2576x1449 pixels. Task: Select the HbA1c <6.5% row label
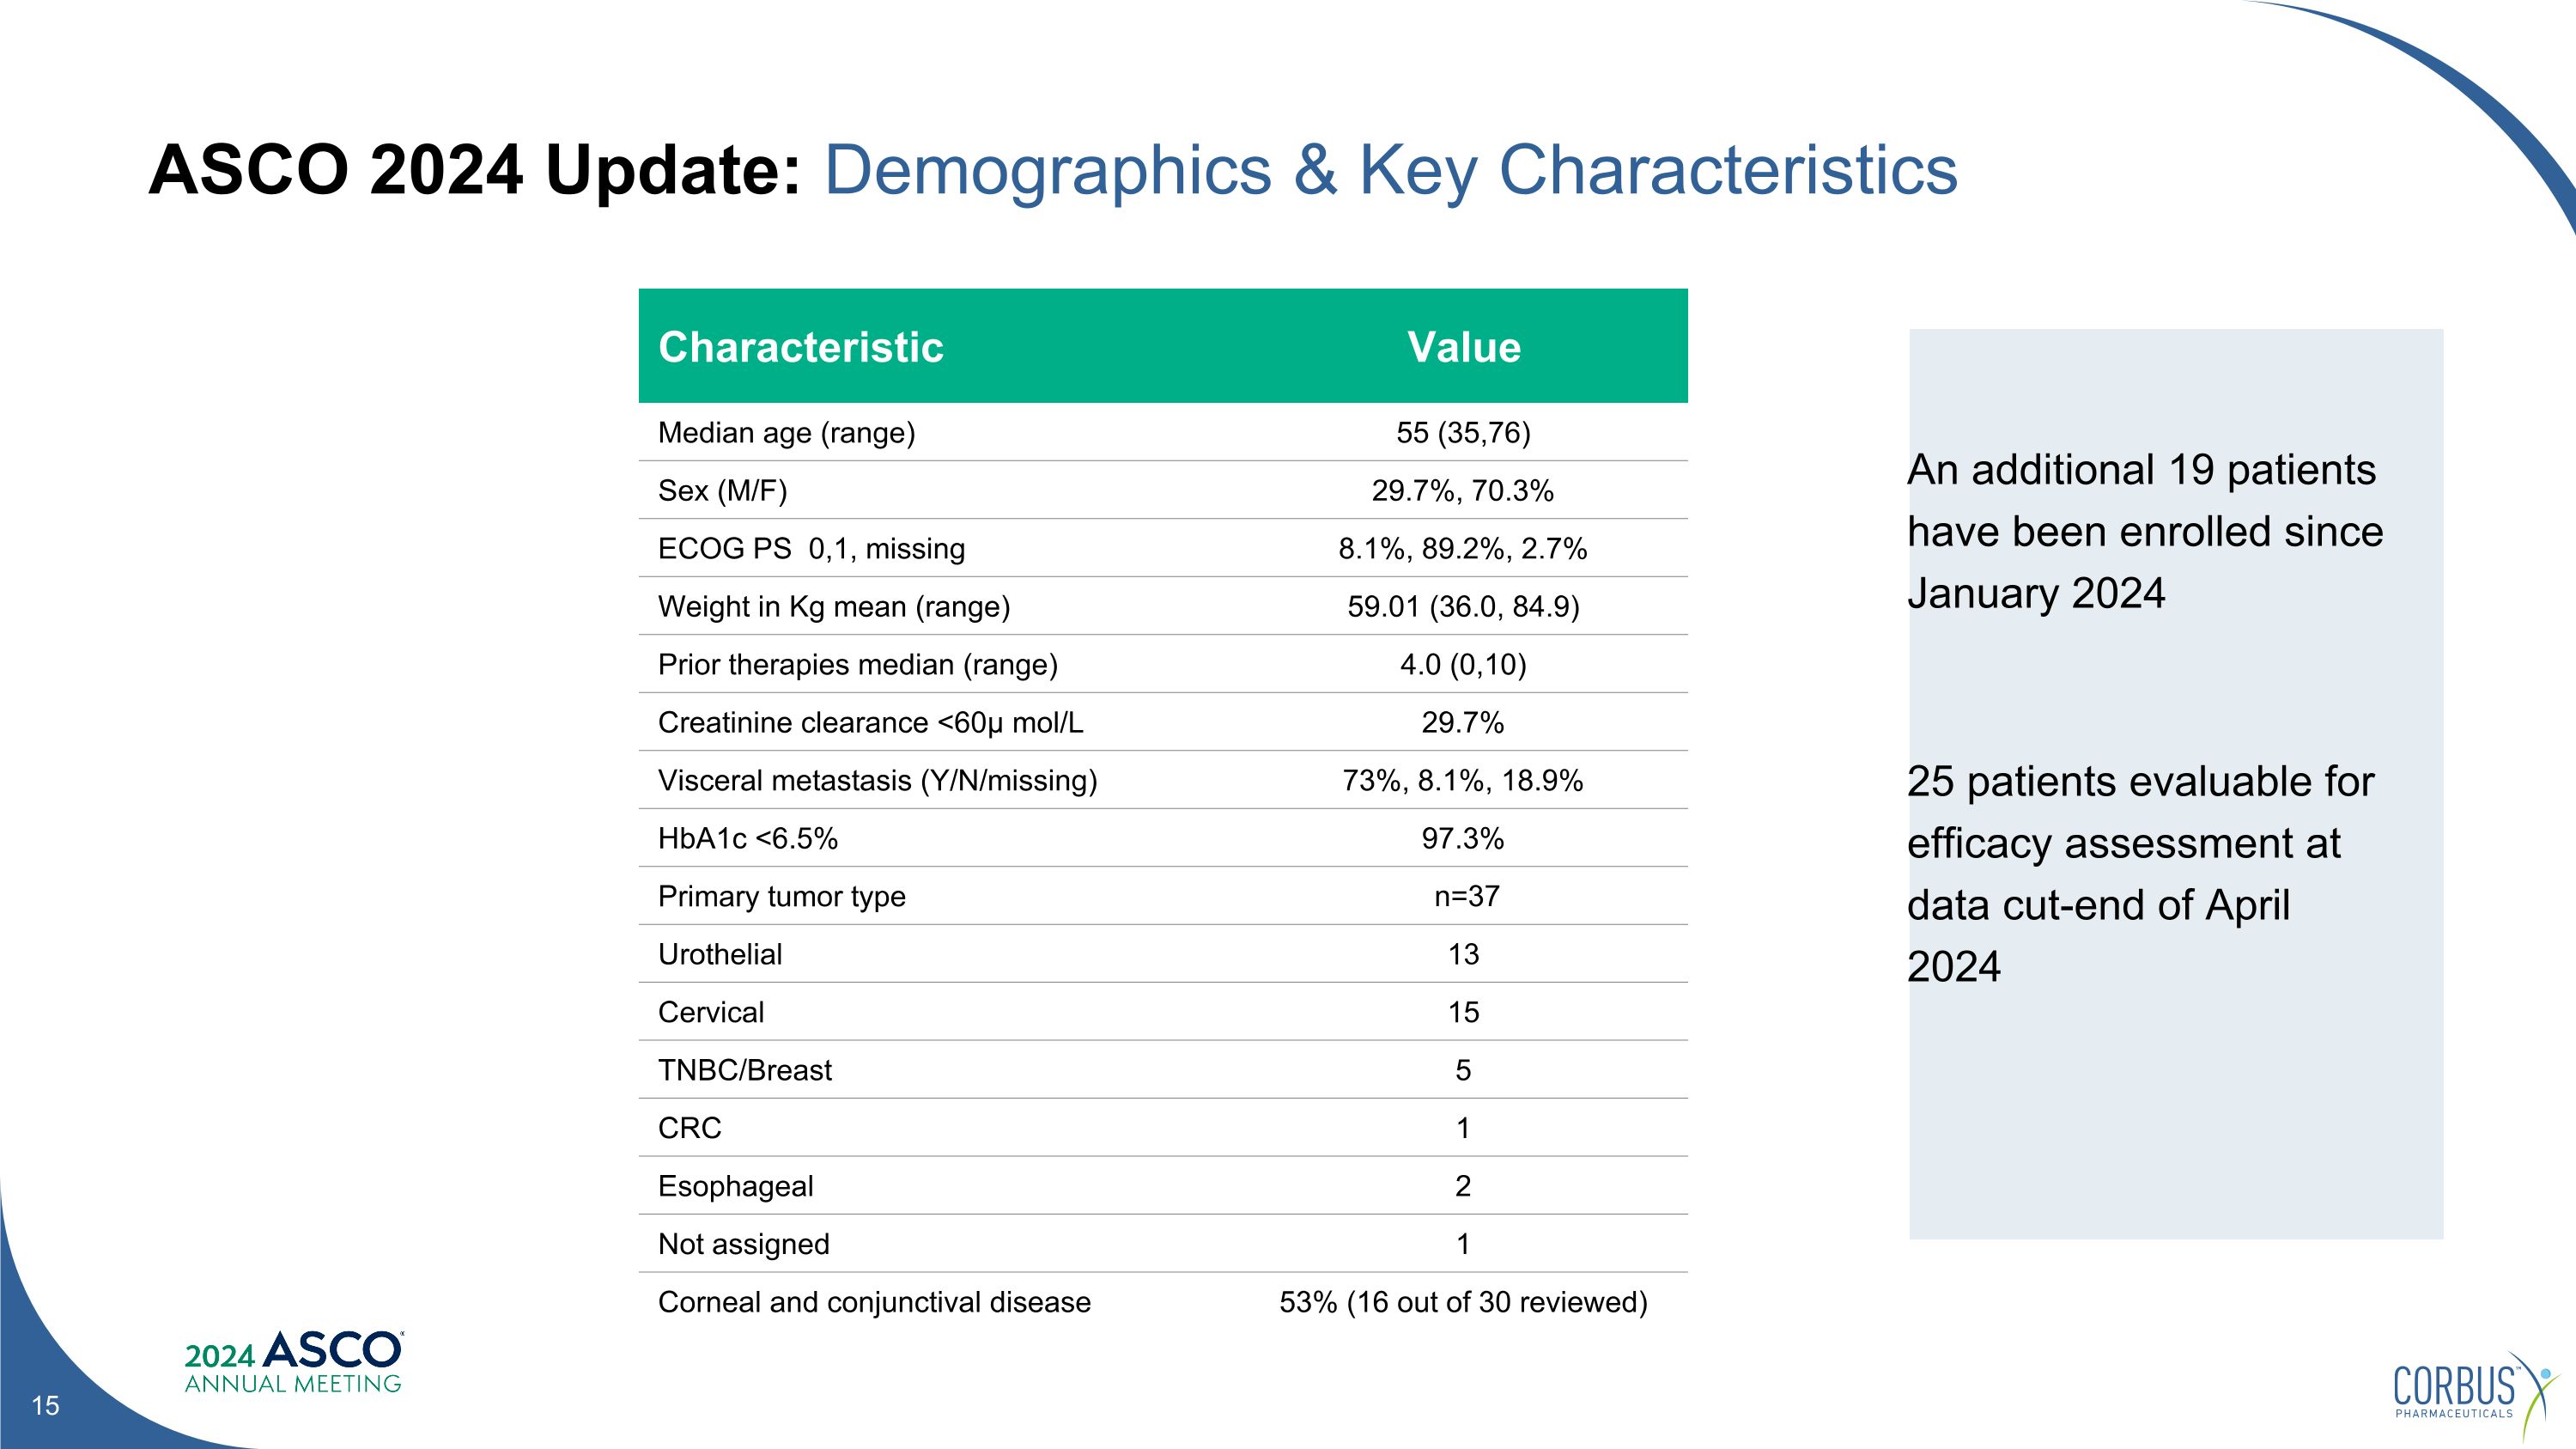747,839
